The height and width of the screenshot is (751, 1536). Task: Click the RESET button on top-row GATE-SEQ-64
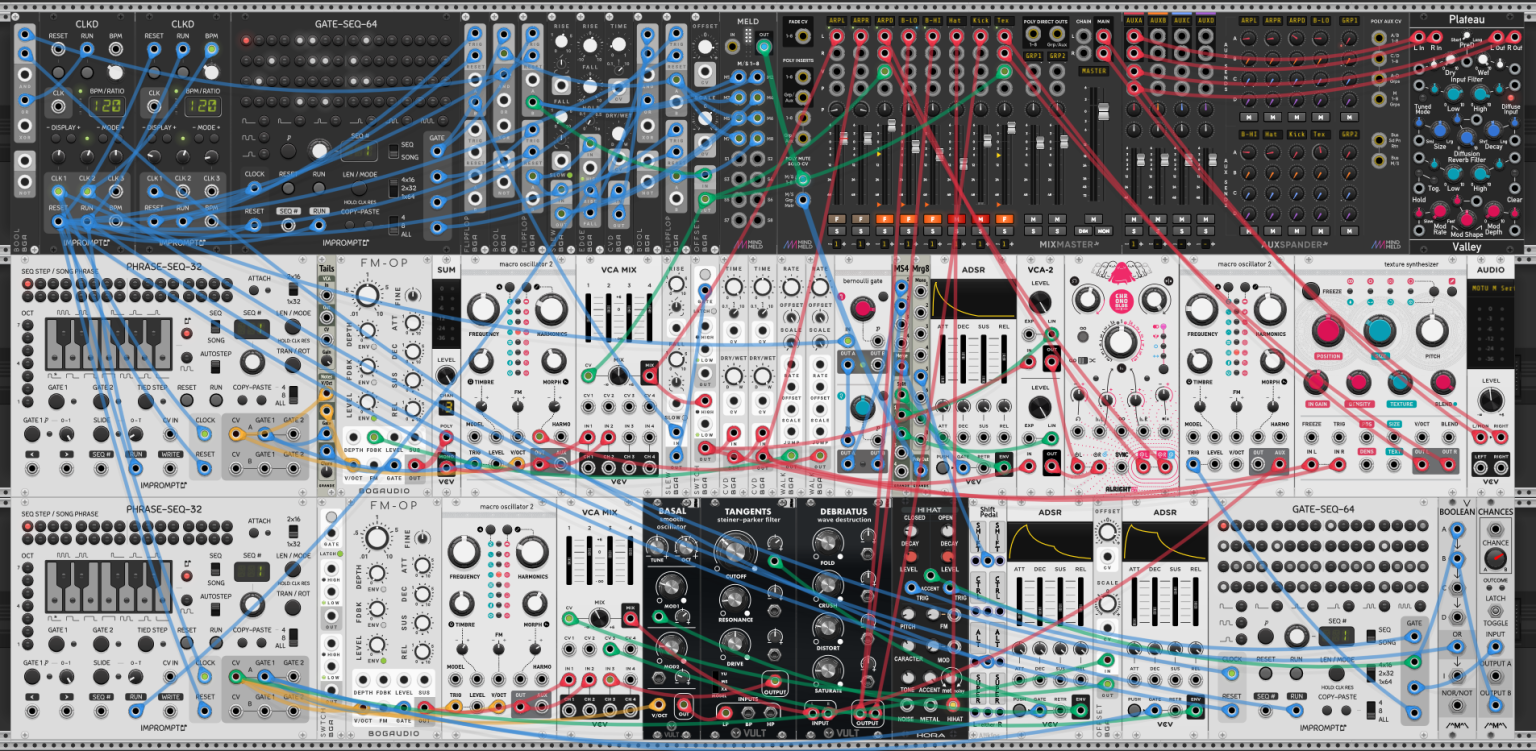[288, 188]
